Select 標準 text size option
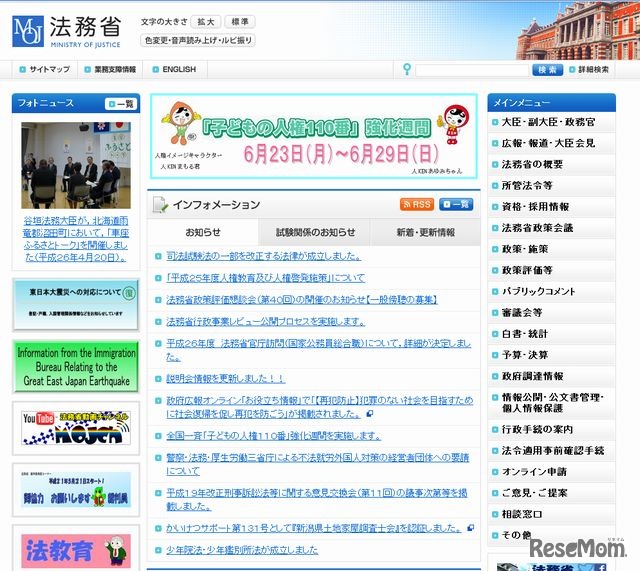Viewport: 640px width, 571px height. [x=240, y=22]
